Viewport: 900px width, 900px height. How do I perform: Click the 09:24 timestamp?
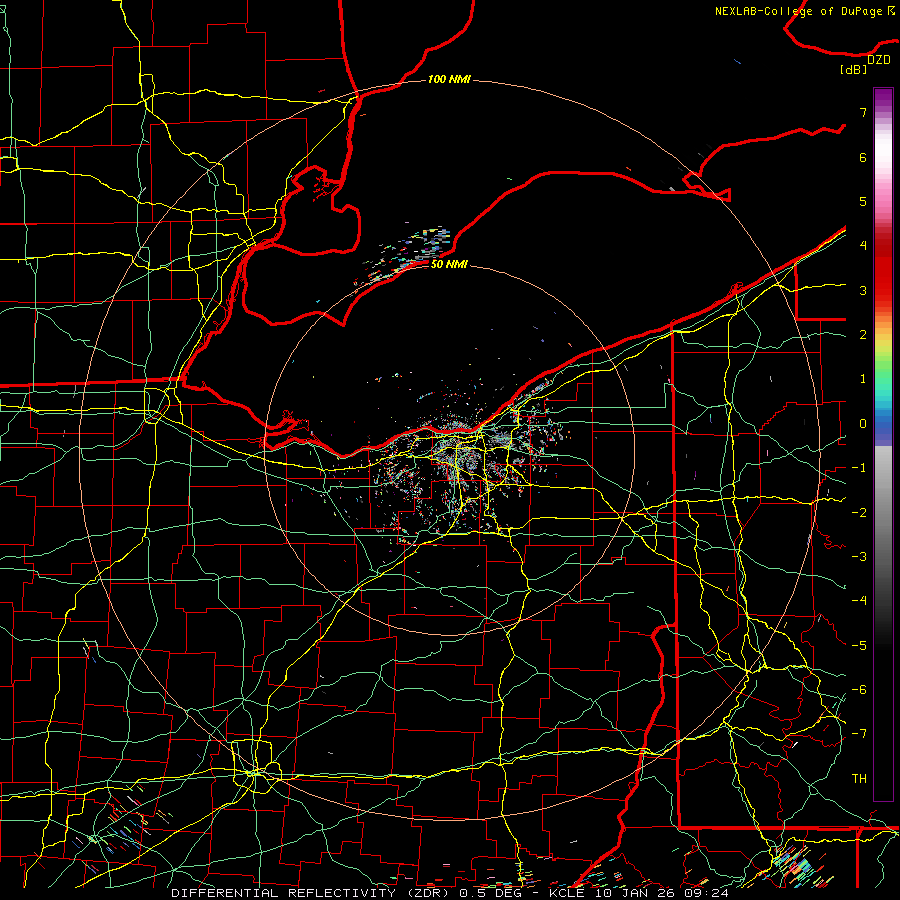707,893
